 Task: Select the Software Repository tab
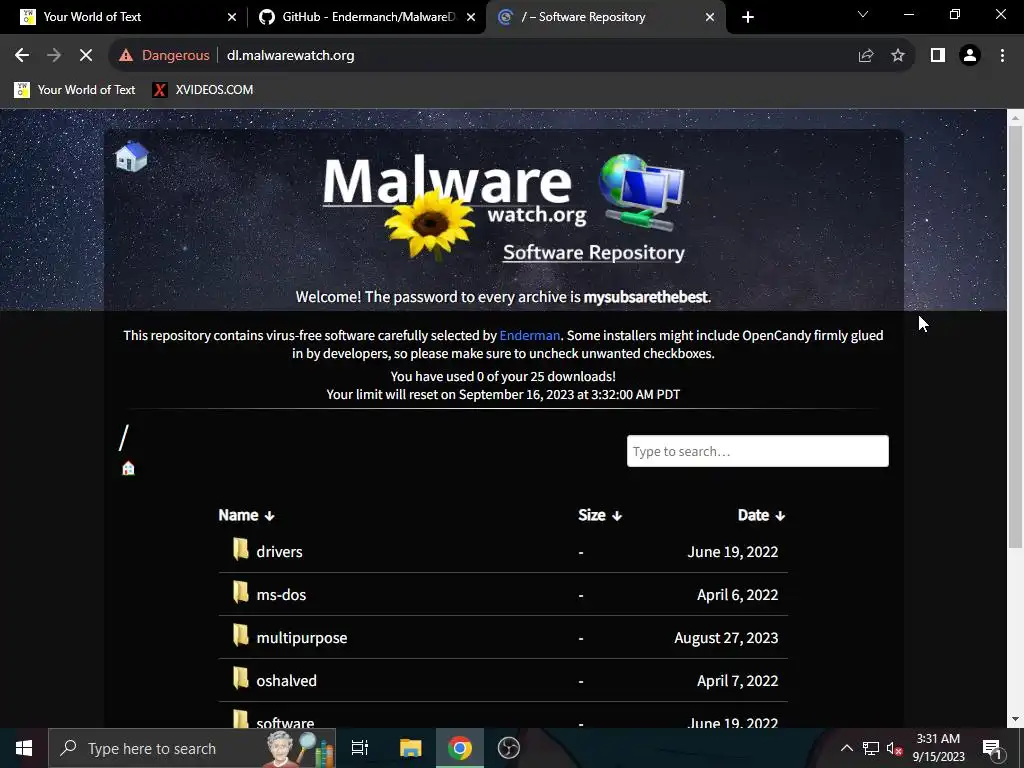click(x=605, y=17)
